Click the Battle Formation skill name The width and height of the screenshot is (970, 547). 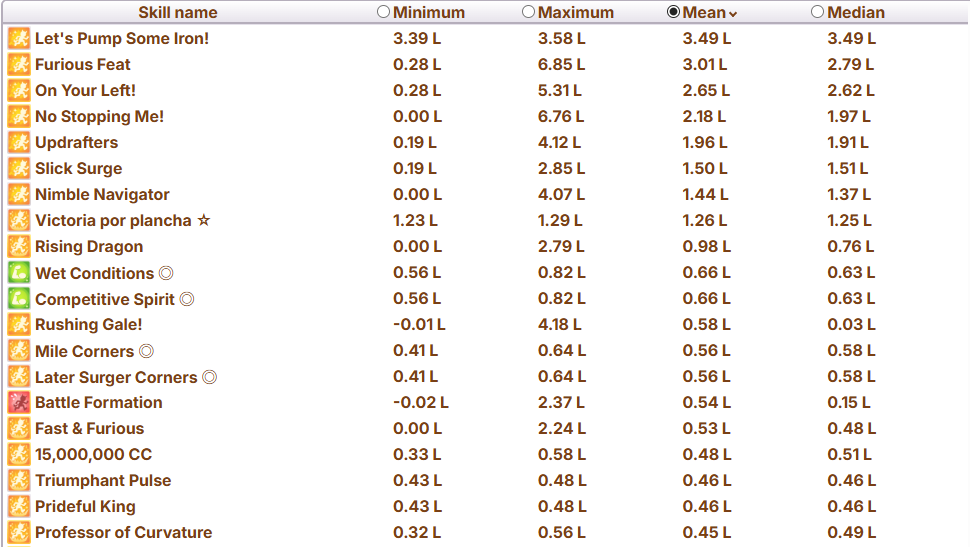[99, 402]
